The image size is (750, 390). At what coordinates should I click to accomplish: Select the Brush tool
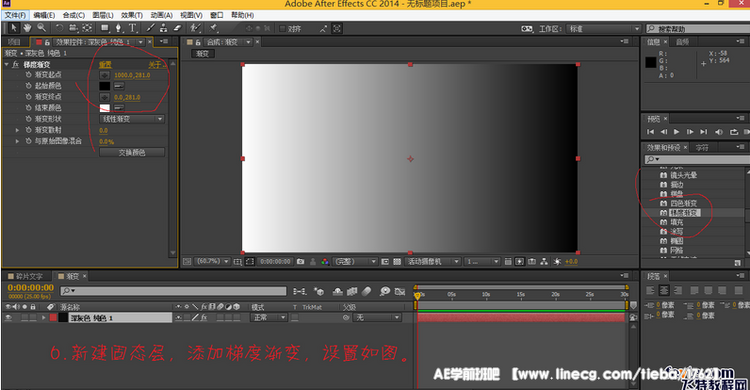point(150,28)
